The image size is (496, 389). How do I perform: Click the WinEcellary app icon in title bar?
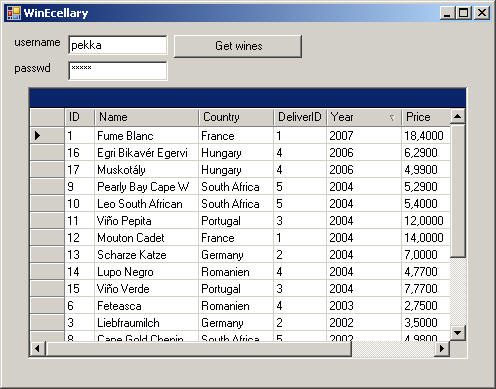coord(14,13)
